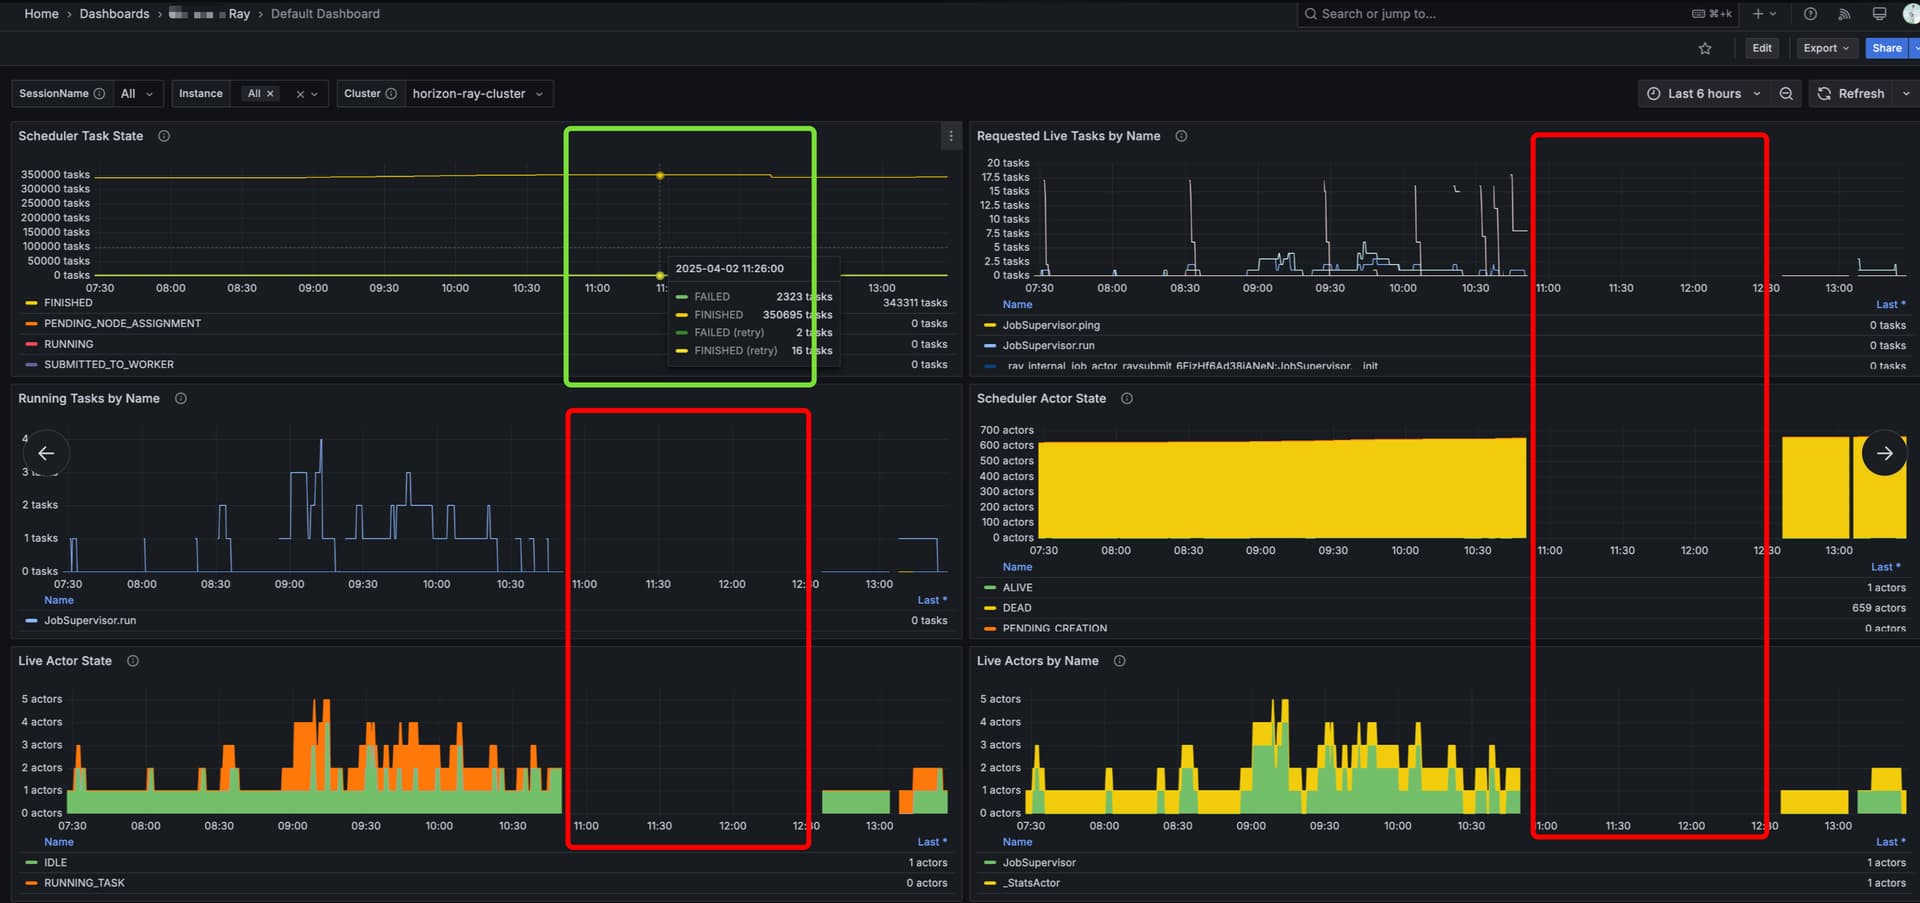Viewport: 1920px width, 903px height.
Task: Open the news feed RSS icon
Action: [x=1844, y=14]
